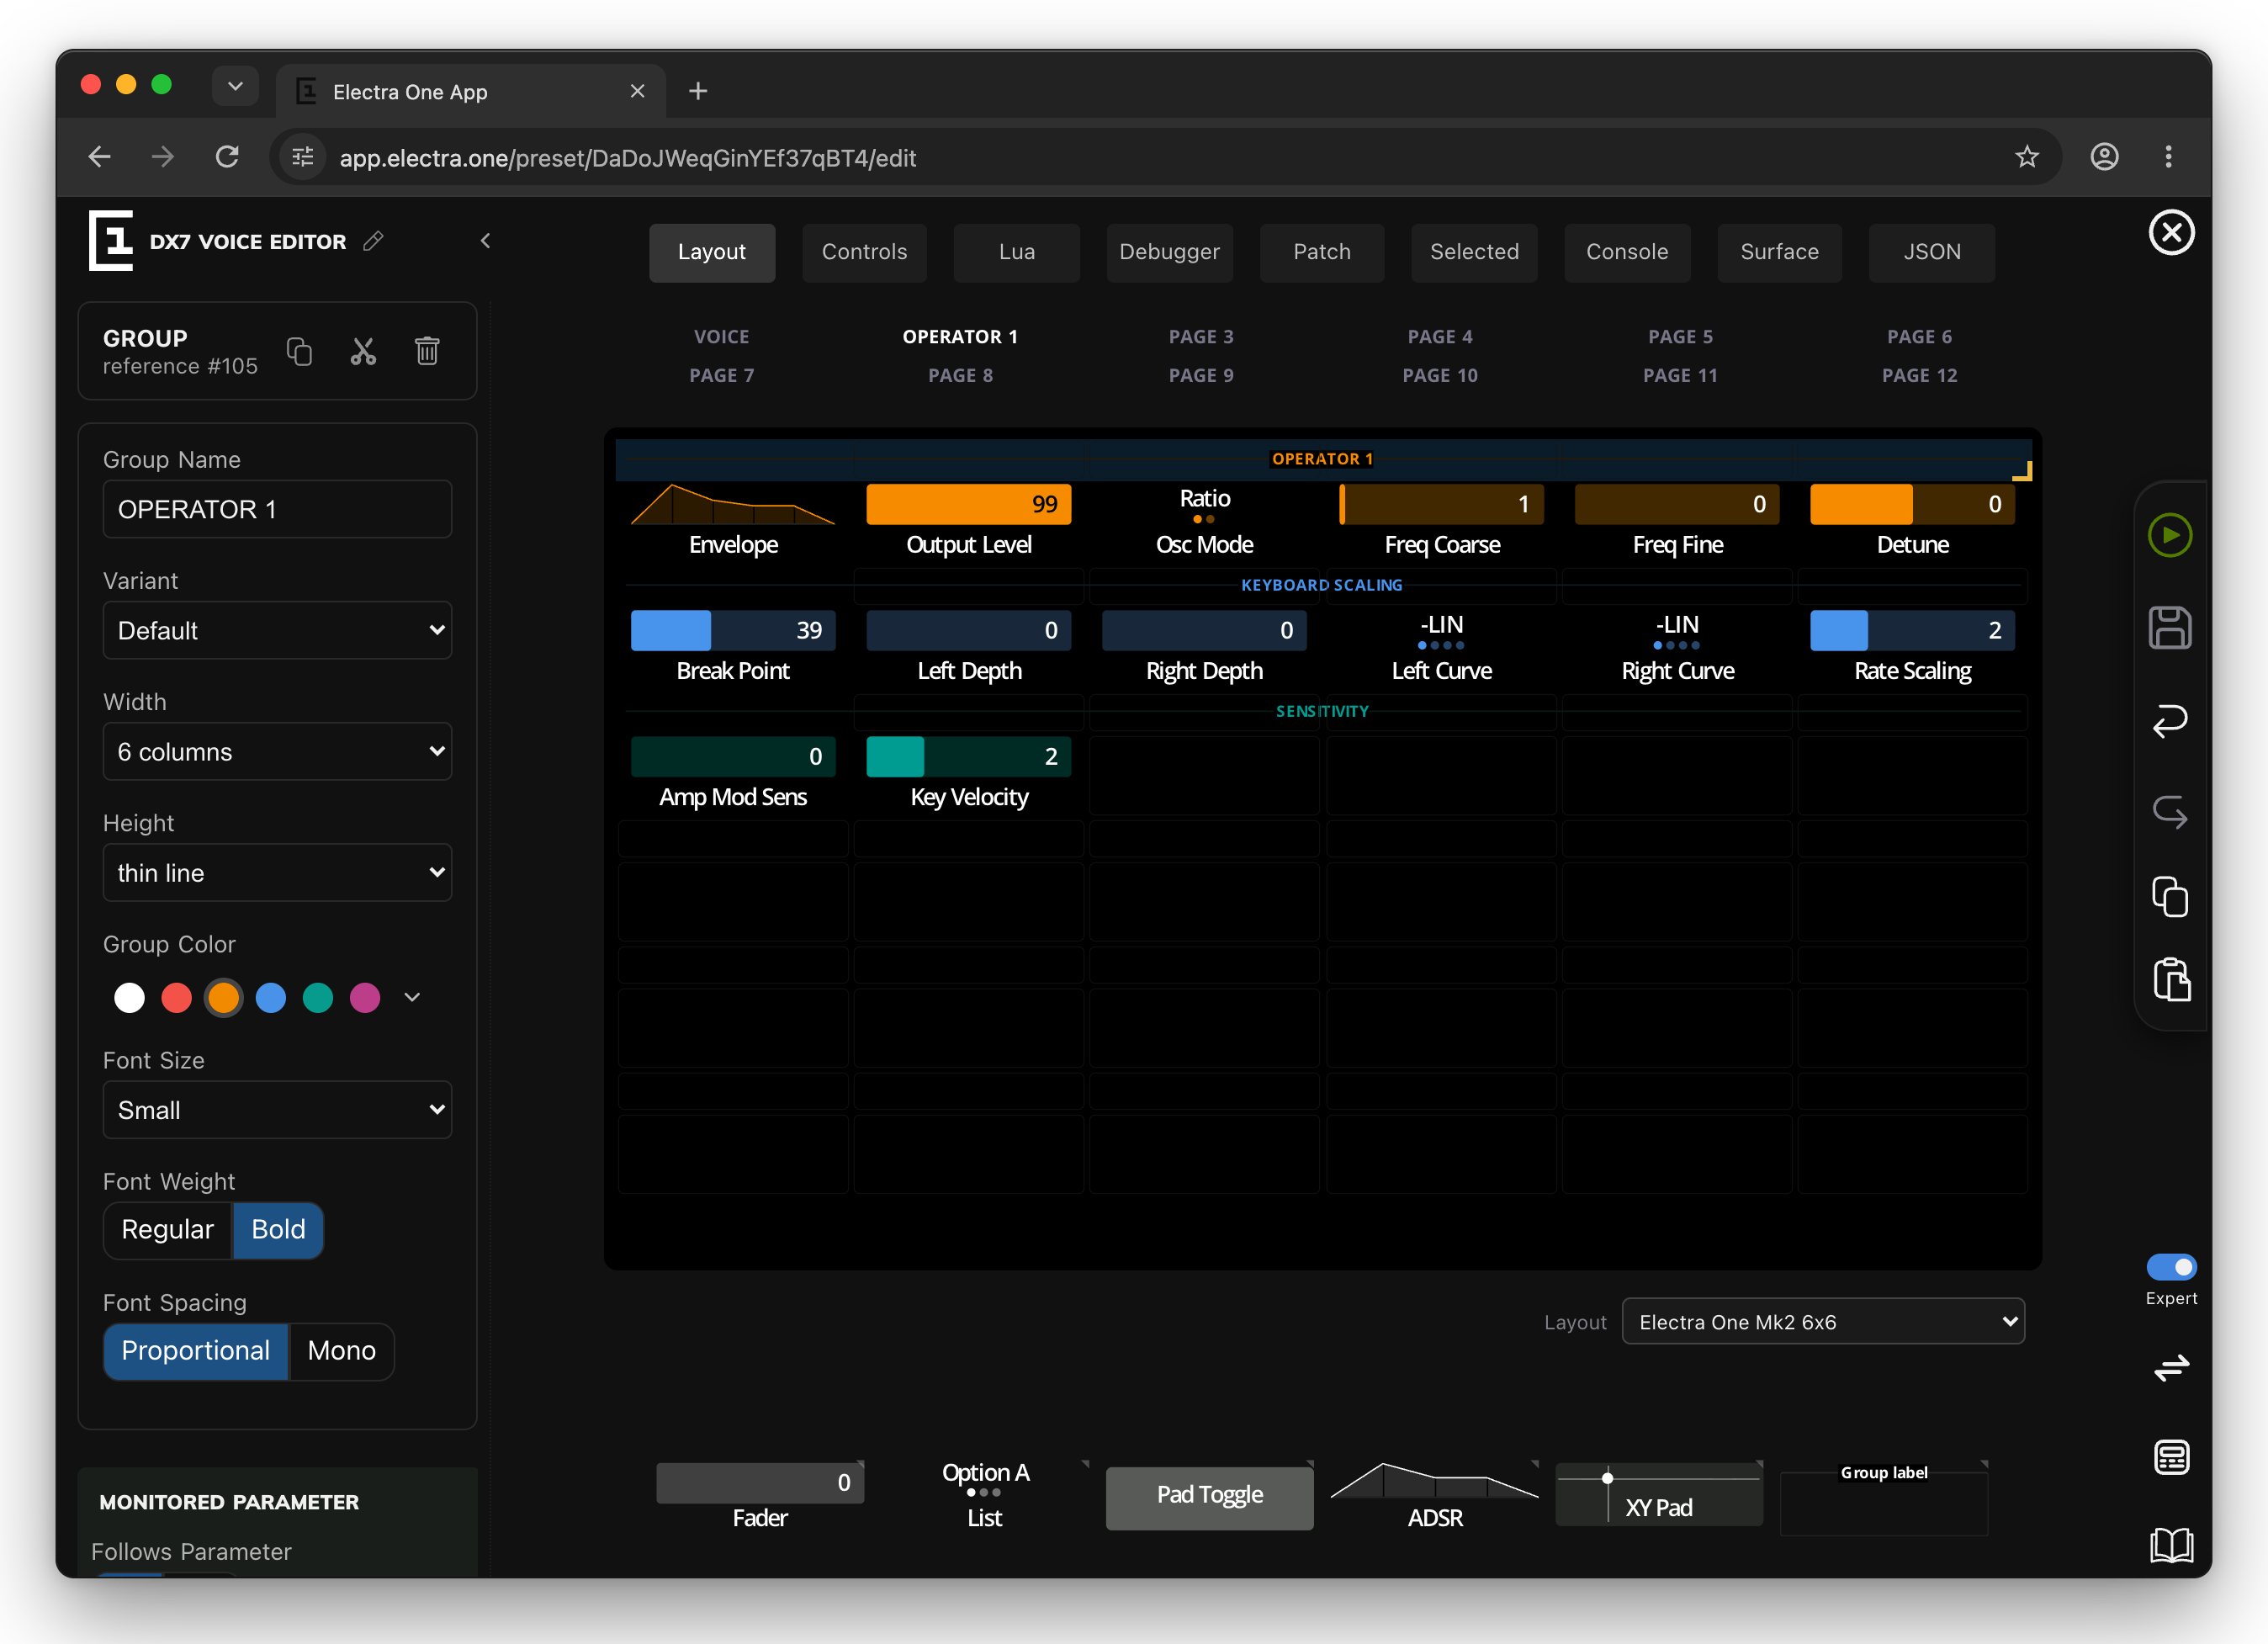Open the Patch tab
Viewport: 2268px width, 1644px height.
point(1322,252)
